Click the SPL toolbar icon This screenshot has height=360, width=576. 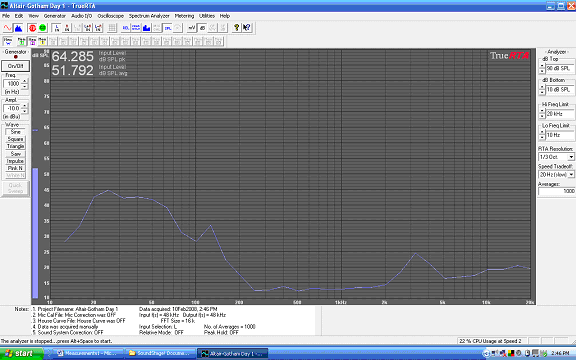[x=168, y=28]
